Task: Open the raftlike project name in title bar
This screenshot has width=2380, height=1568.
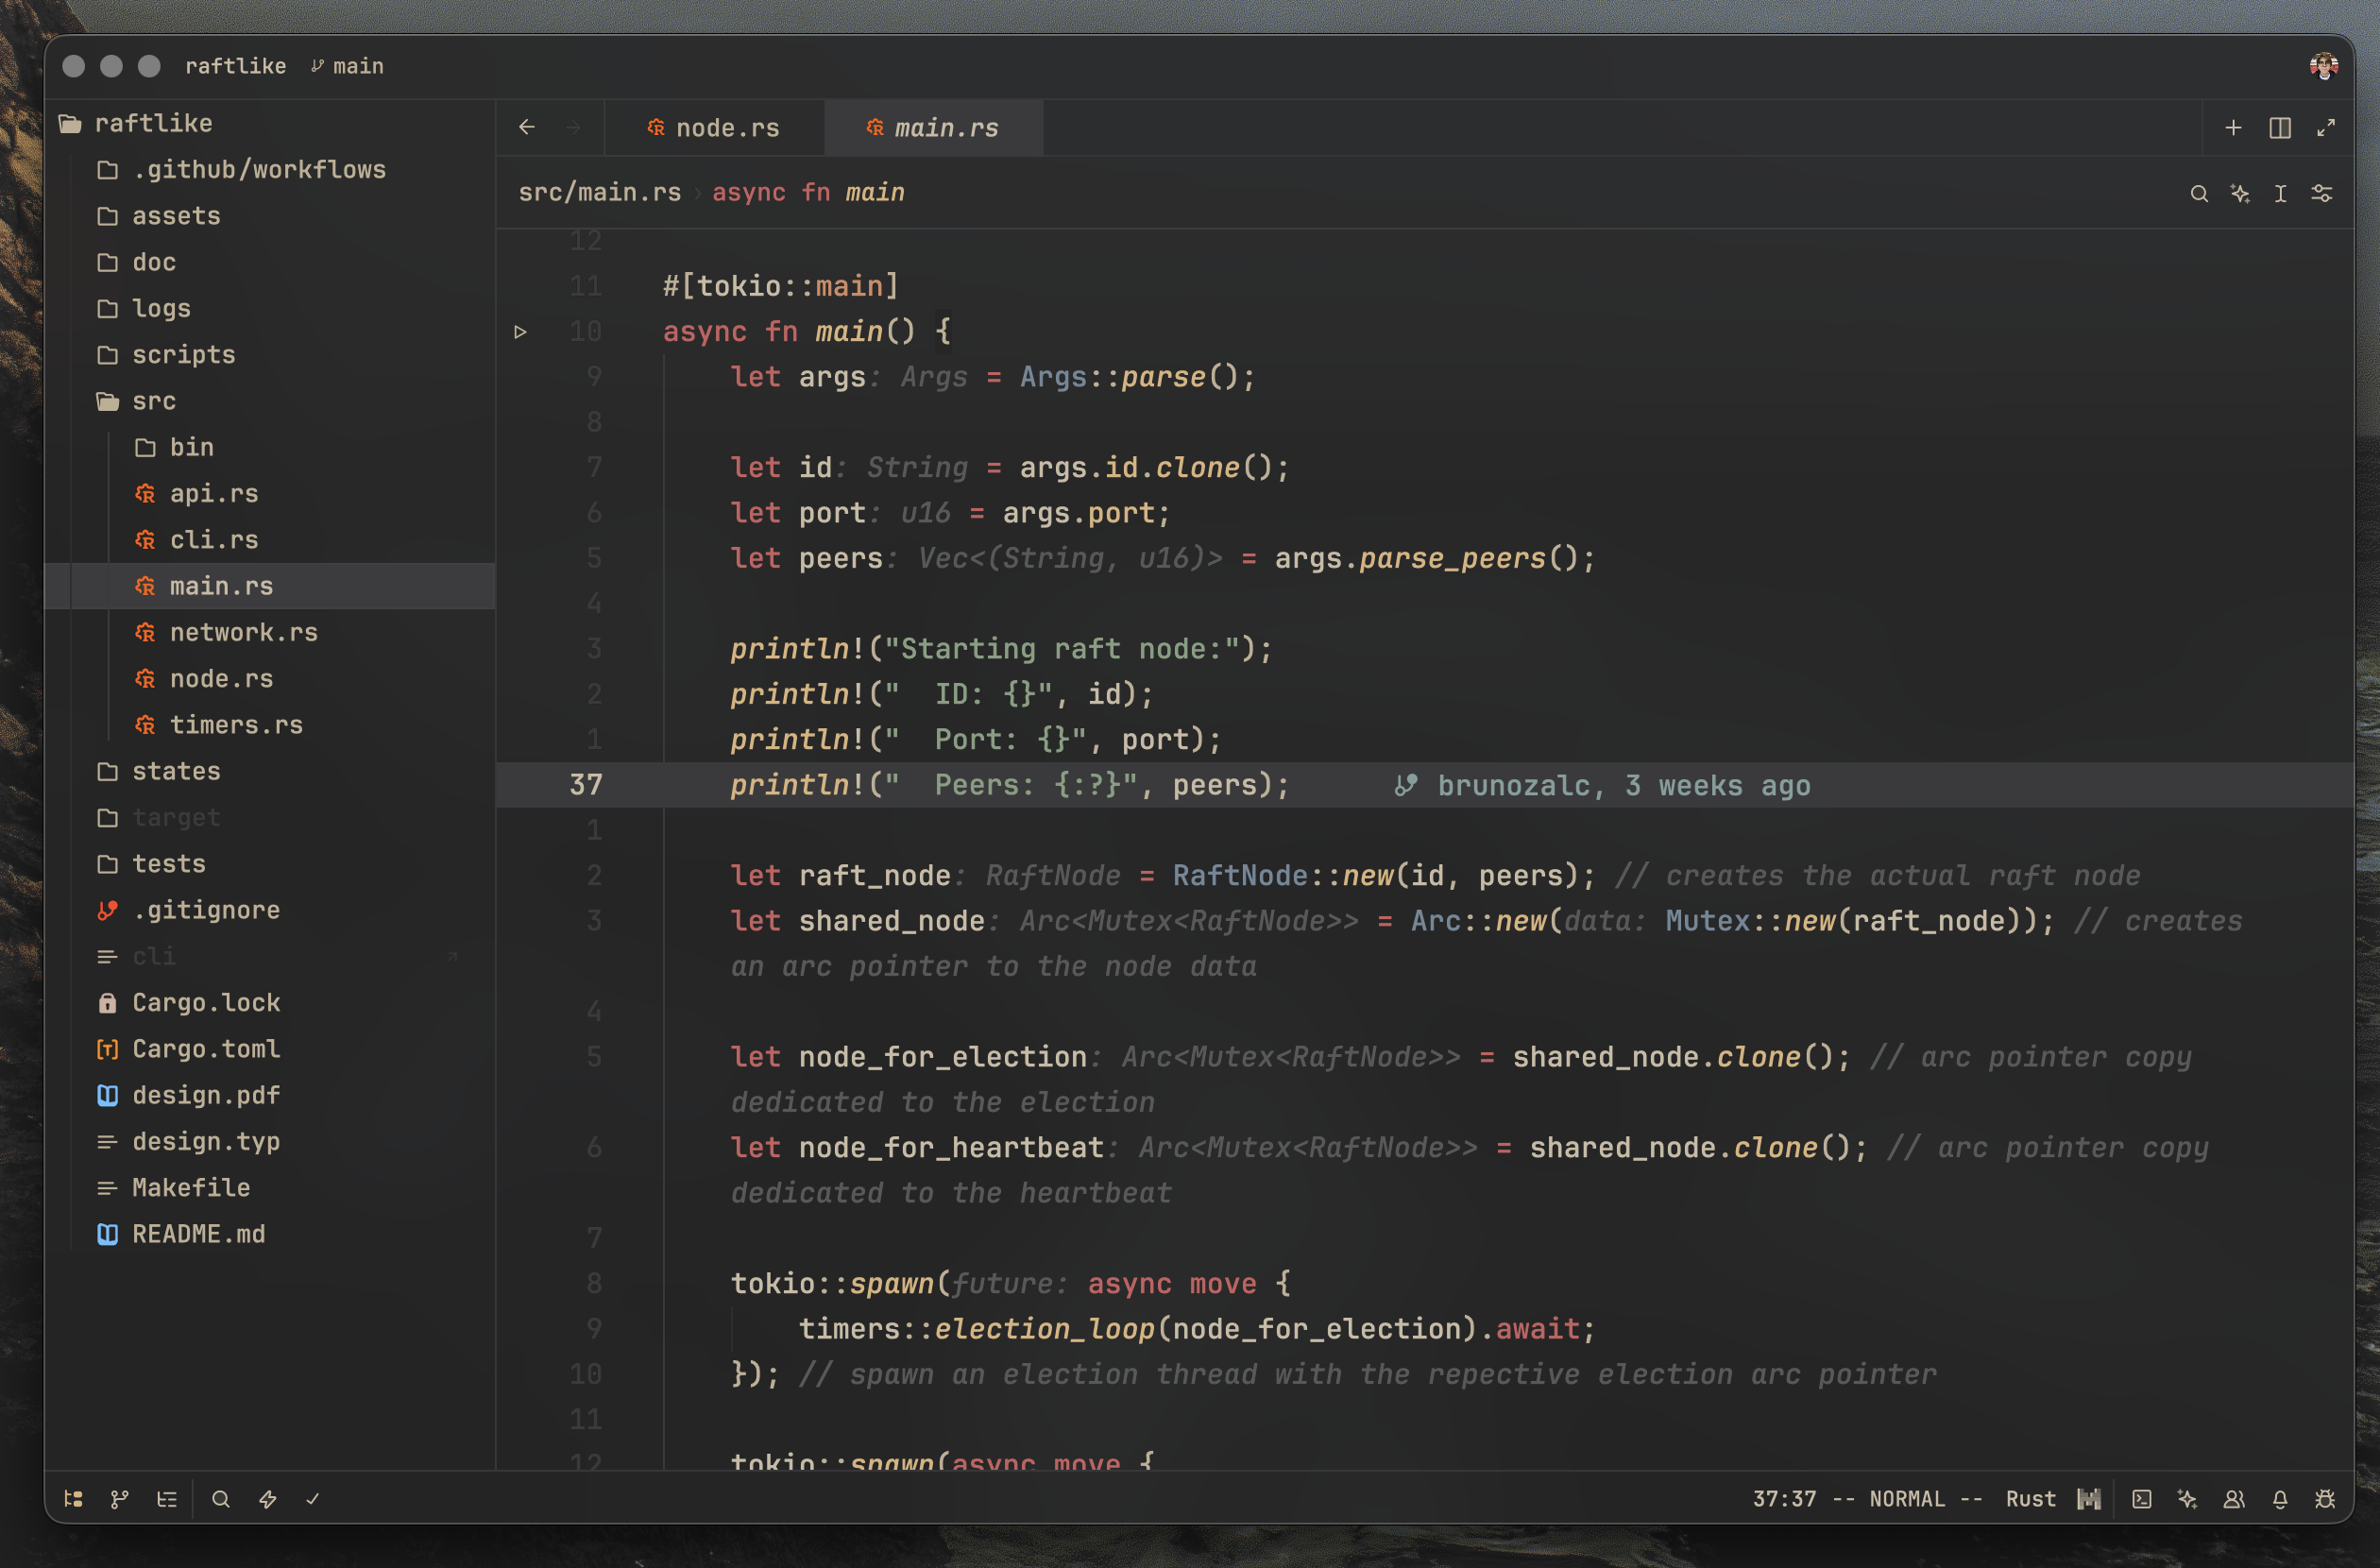Action: 236,66
